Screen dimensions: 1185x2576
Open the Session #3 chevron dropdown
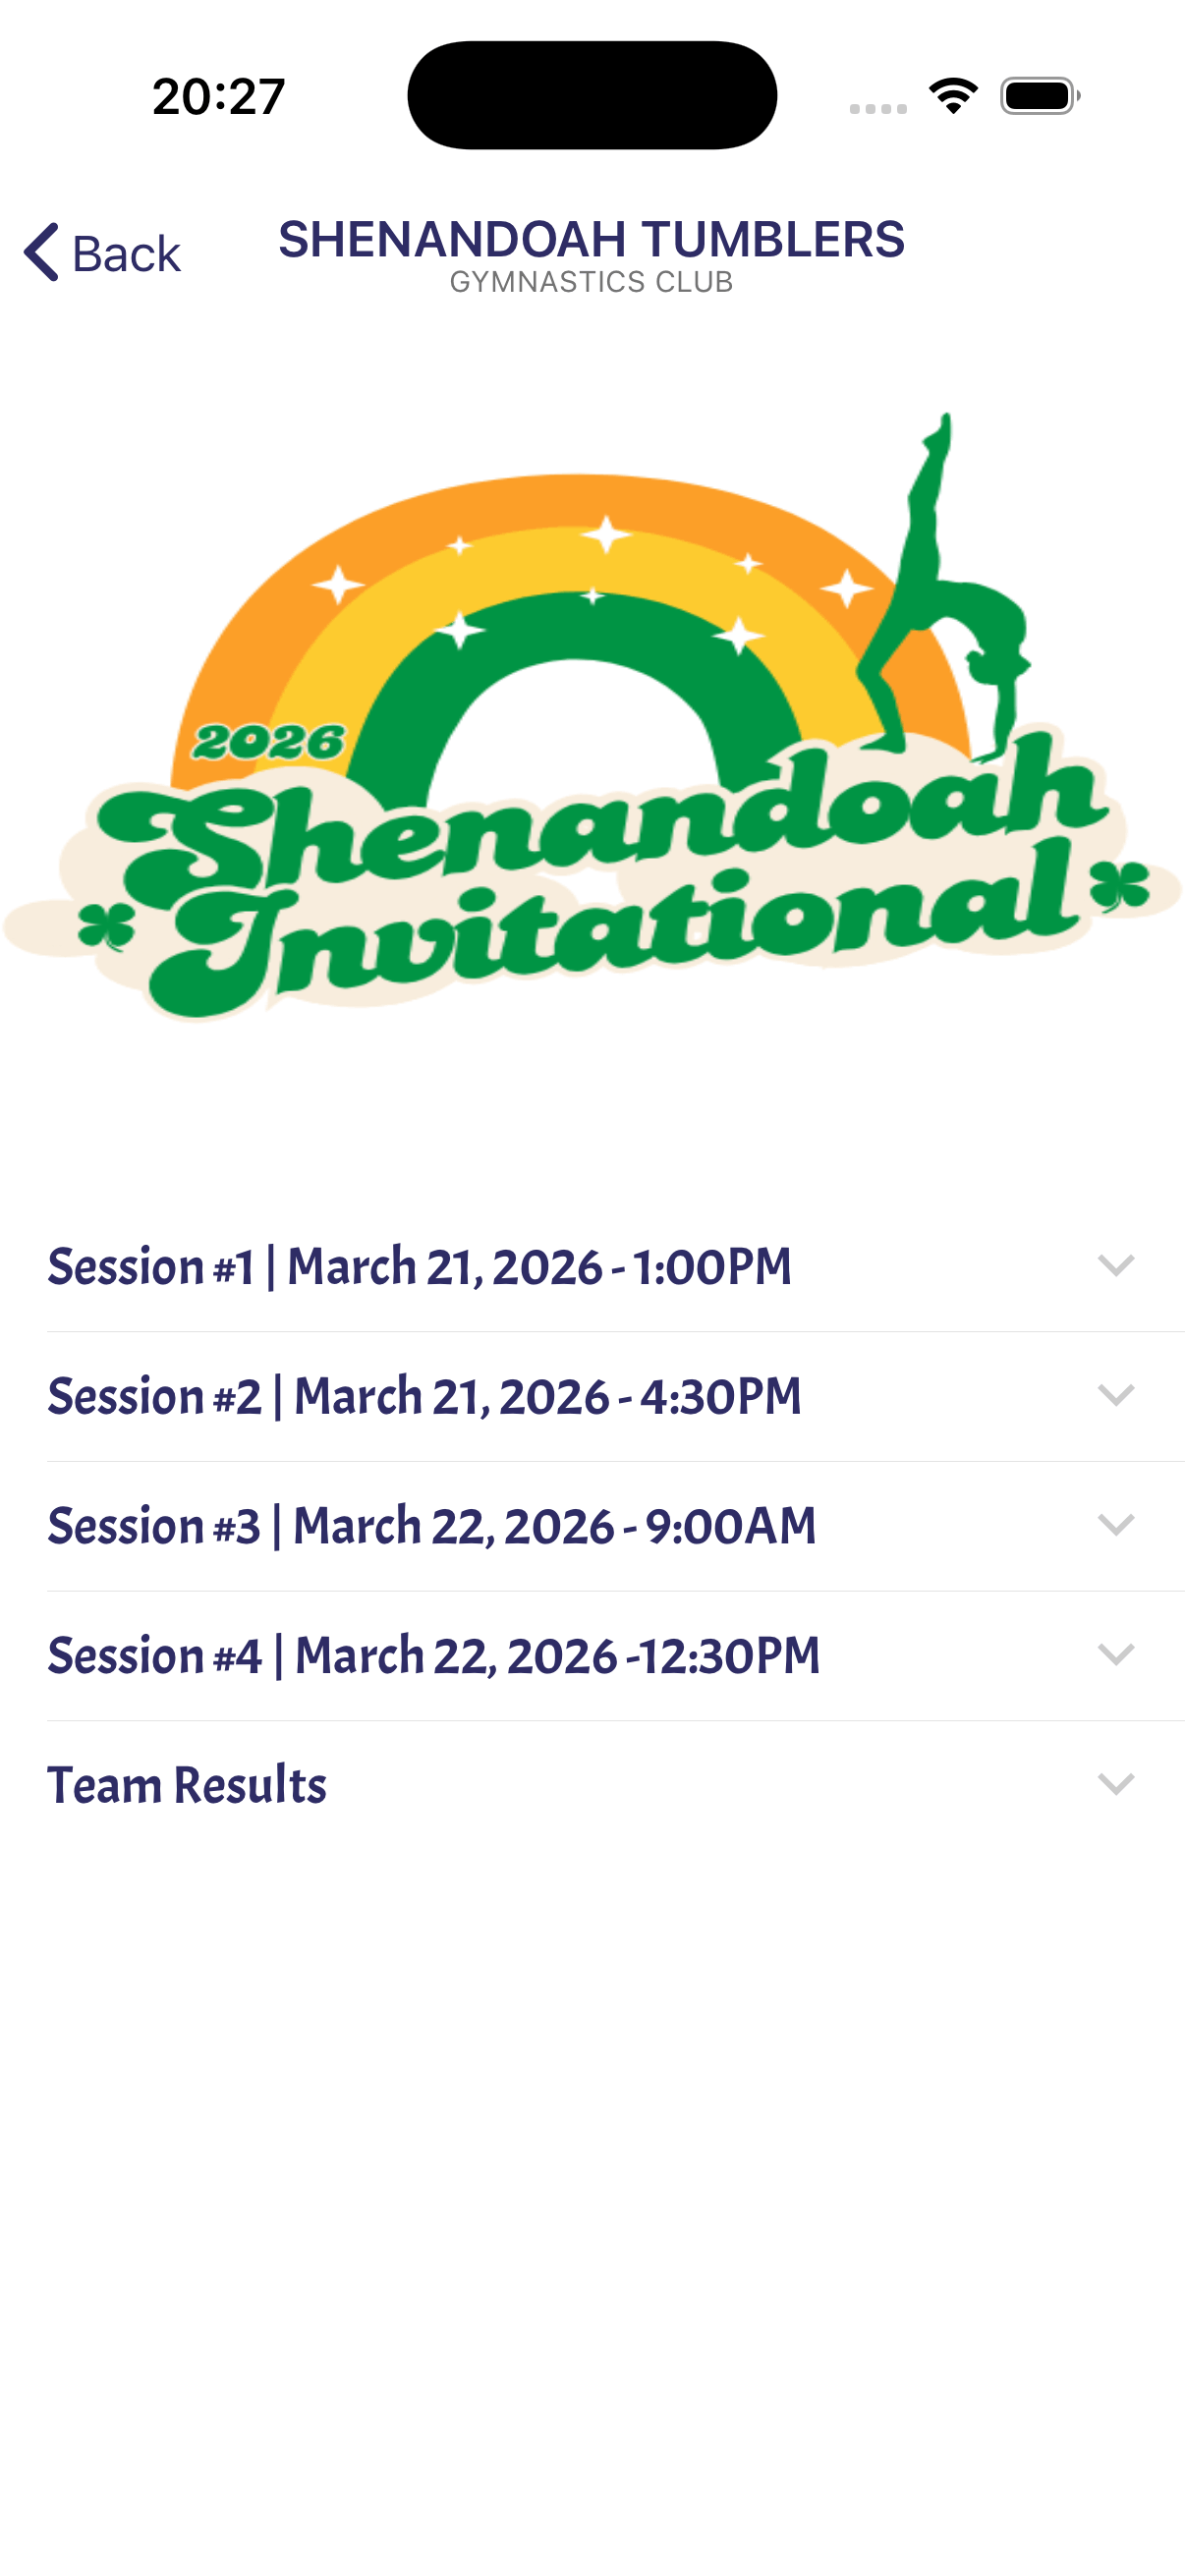[1115, 1525]
